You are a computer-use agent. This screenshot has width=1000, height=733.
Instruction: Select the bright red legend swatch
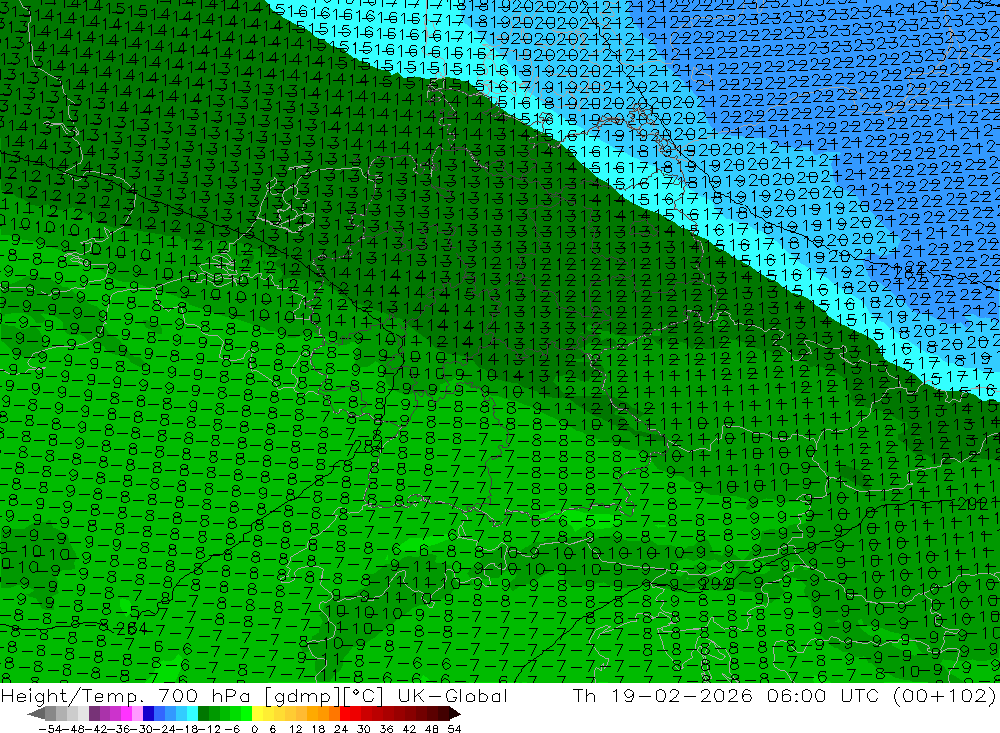pos(345,713)
